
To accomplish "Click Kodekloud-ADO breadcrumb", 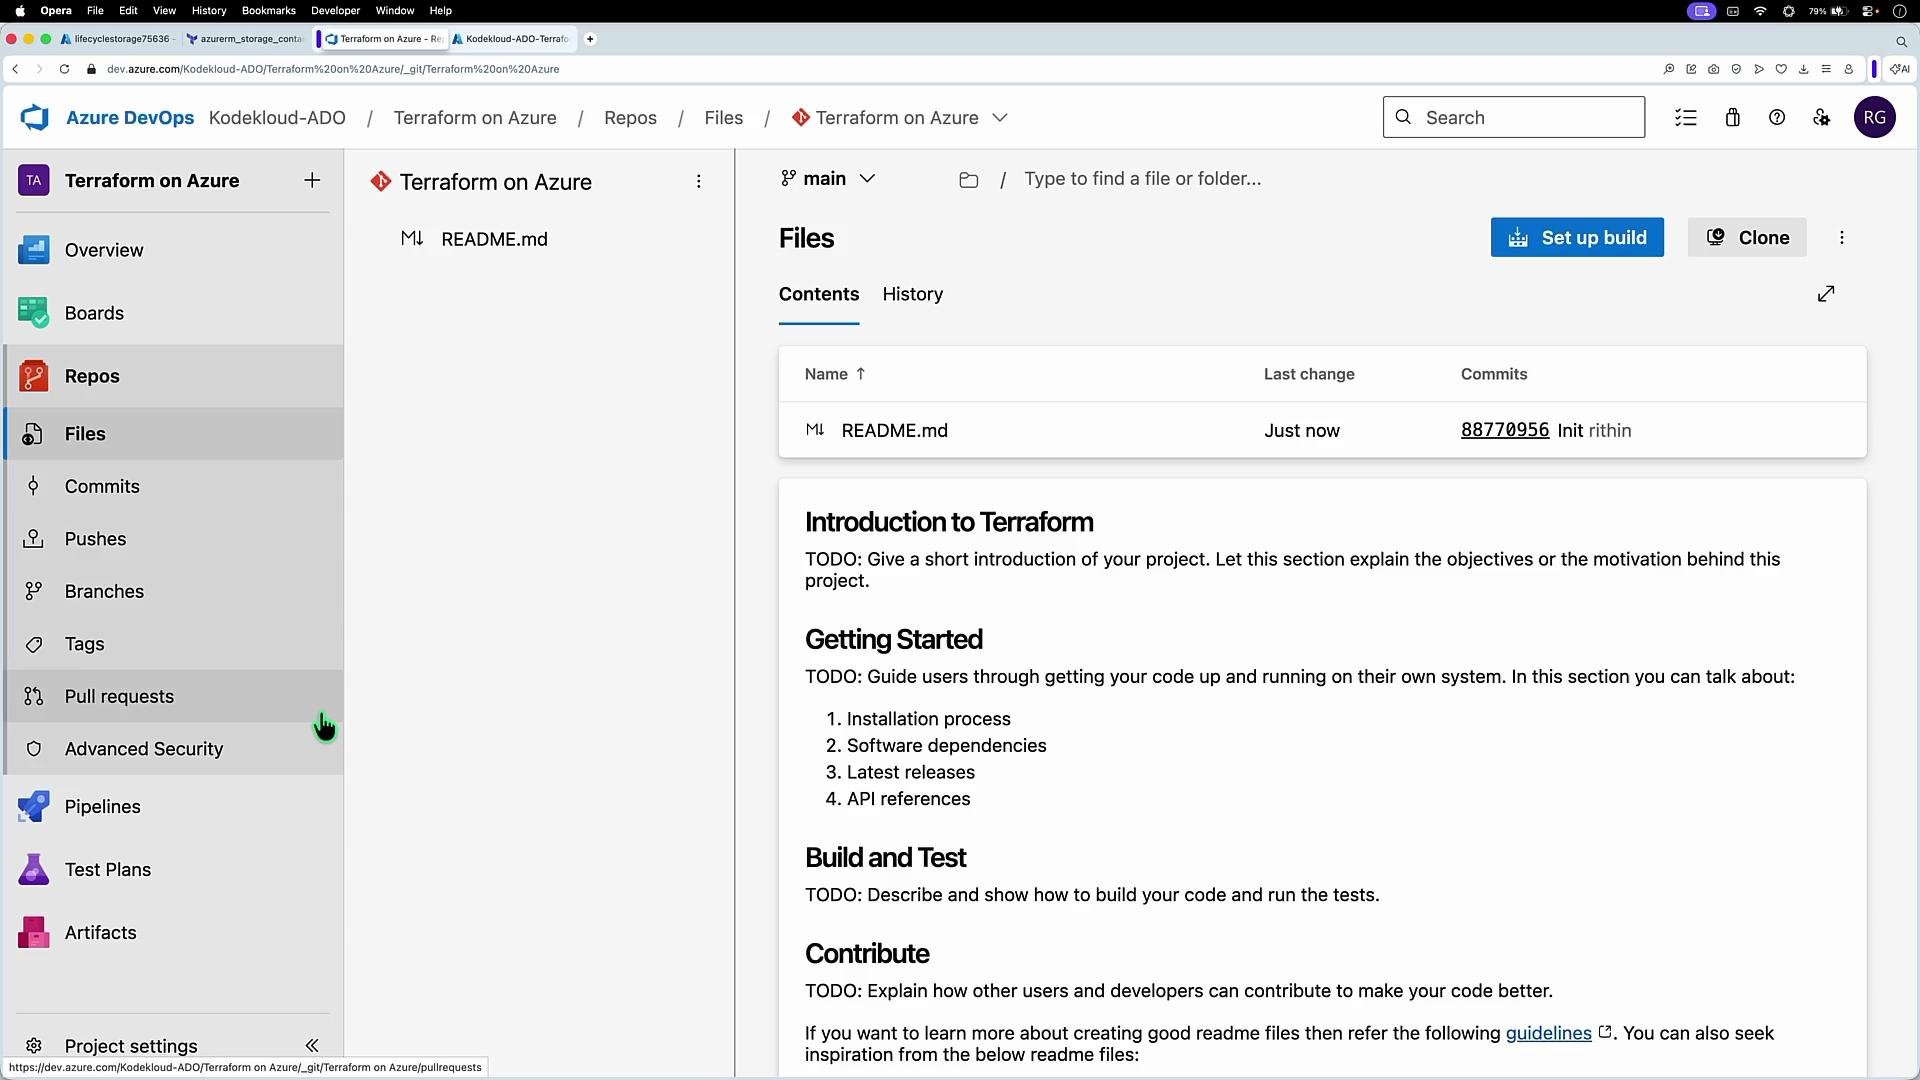I will point(277,118).
